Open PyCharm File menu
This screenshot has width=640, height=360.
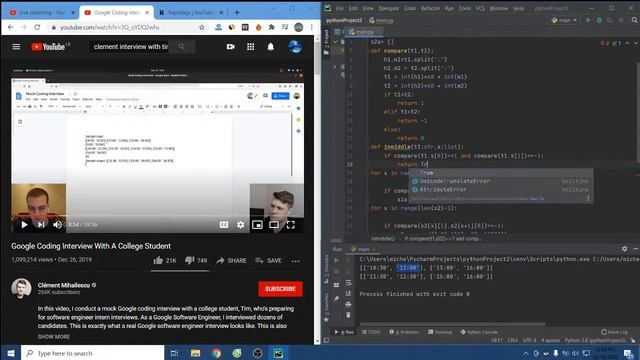tap(340, 8)
